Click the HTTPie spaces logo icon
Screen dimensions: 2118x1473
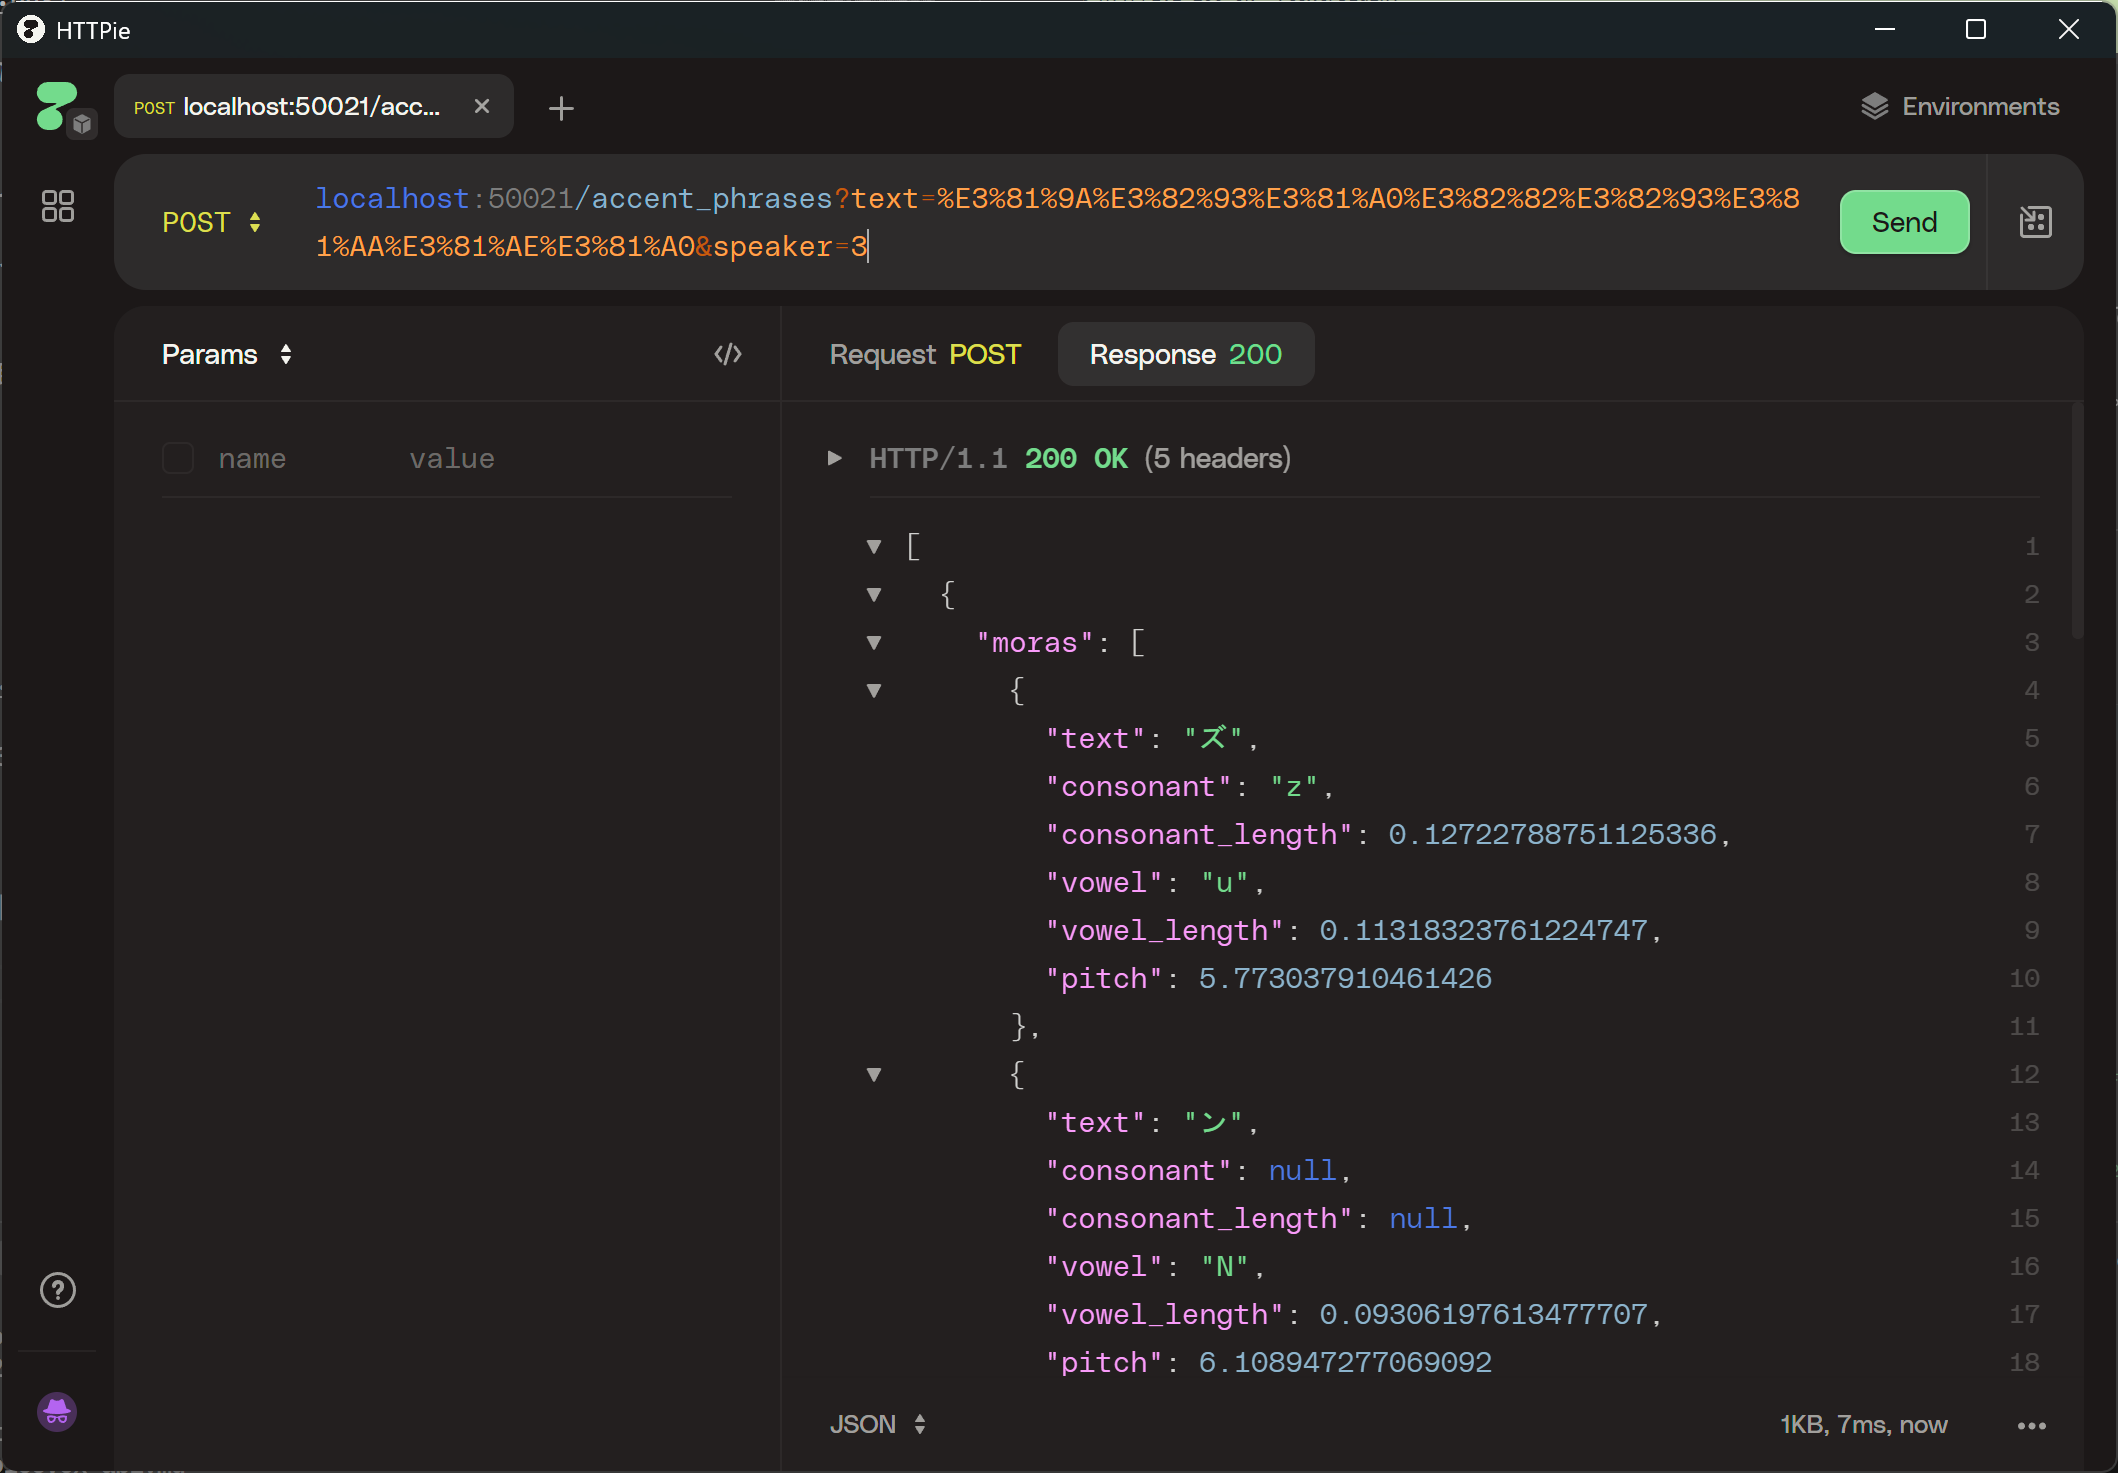click(x=56, y=106)
